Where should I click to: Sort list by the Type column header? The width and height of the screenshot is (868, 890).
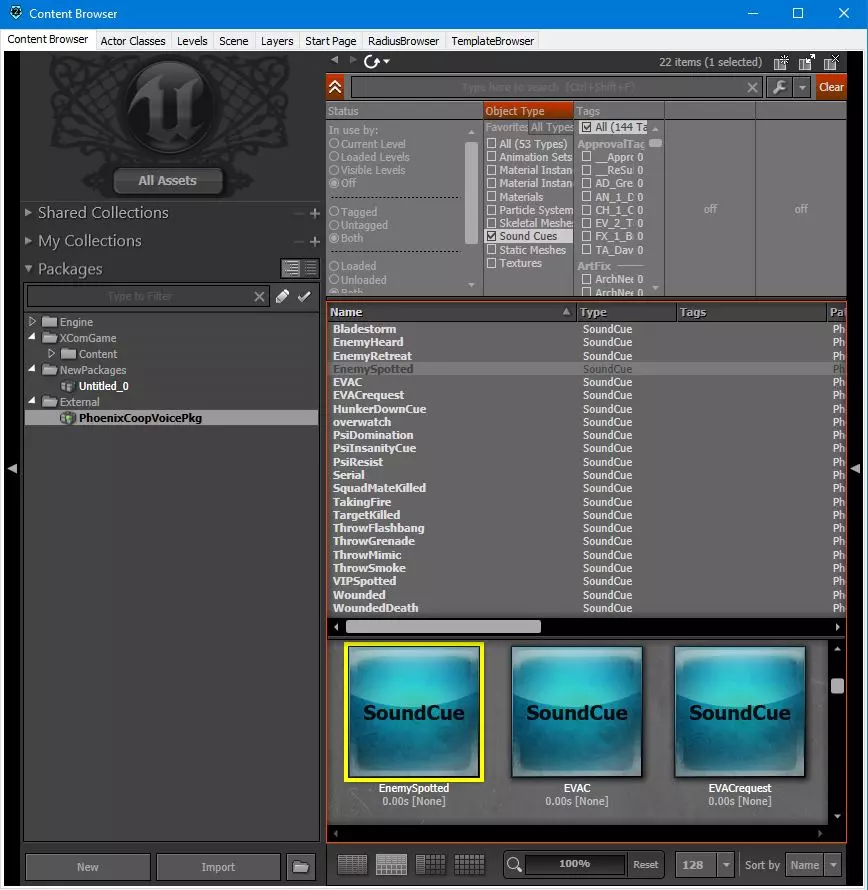coord(626,312)
